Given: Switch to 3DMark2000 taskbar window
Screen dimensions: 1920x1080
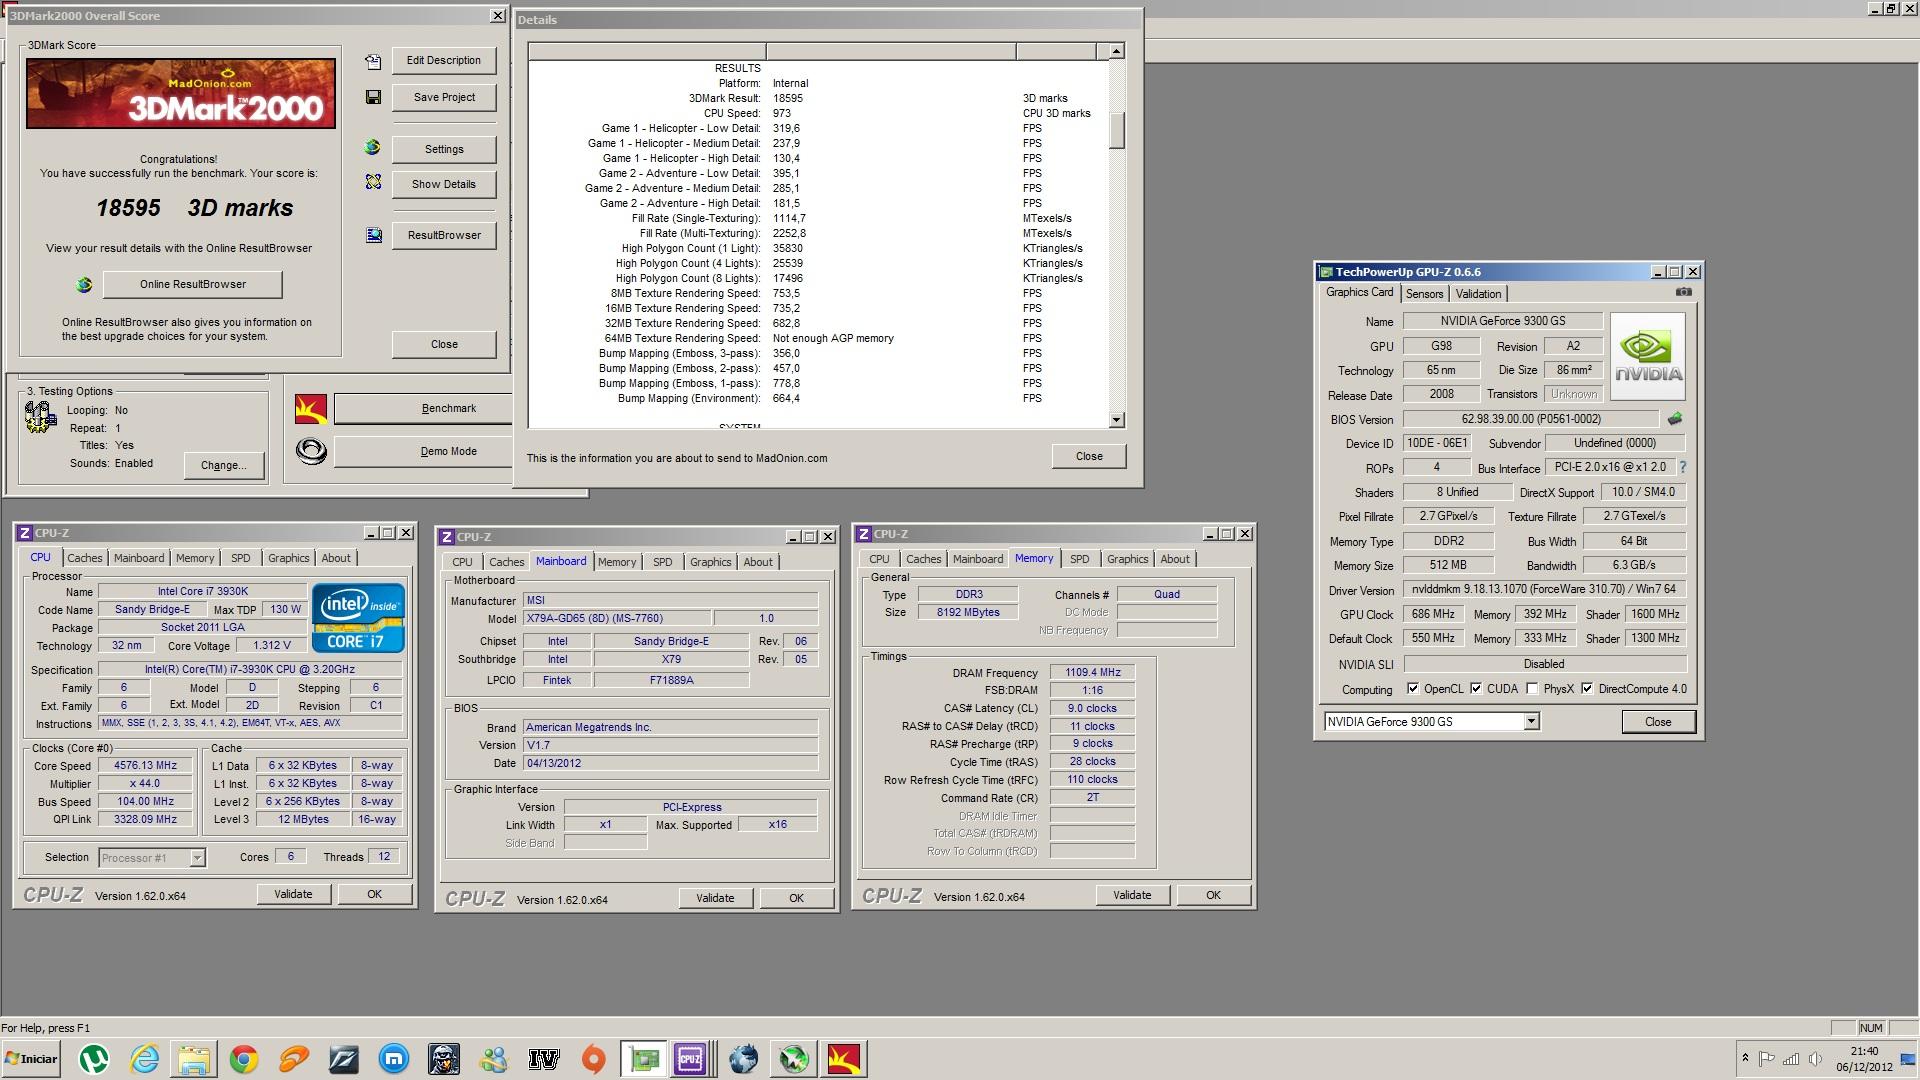Looking at the screenshot, I should 844,1059.
